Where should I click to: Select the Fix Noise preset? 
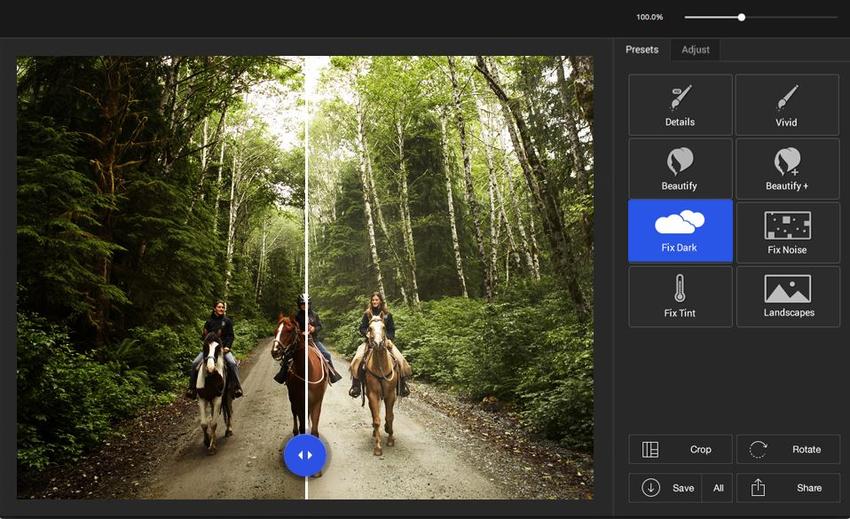787,232
